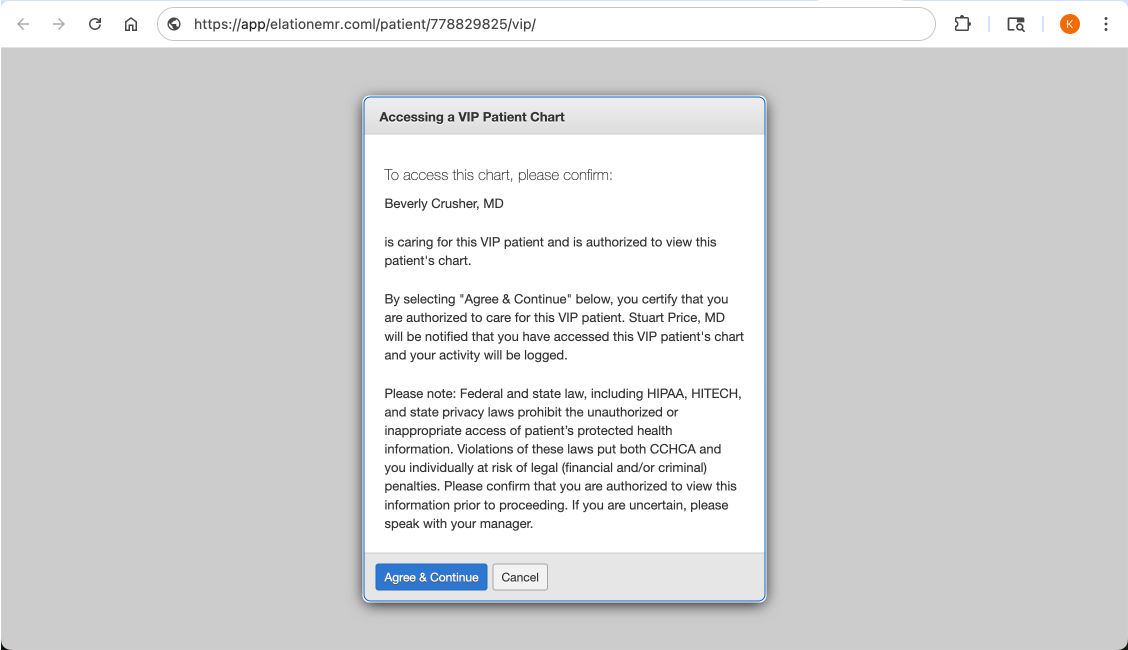Click the tab search icon beside extensions
This screenshot has width=1128, height=650.
point(1015,24)
